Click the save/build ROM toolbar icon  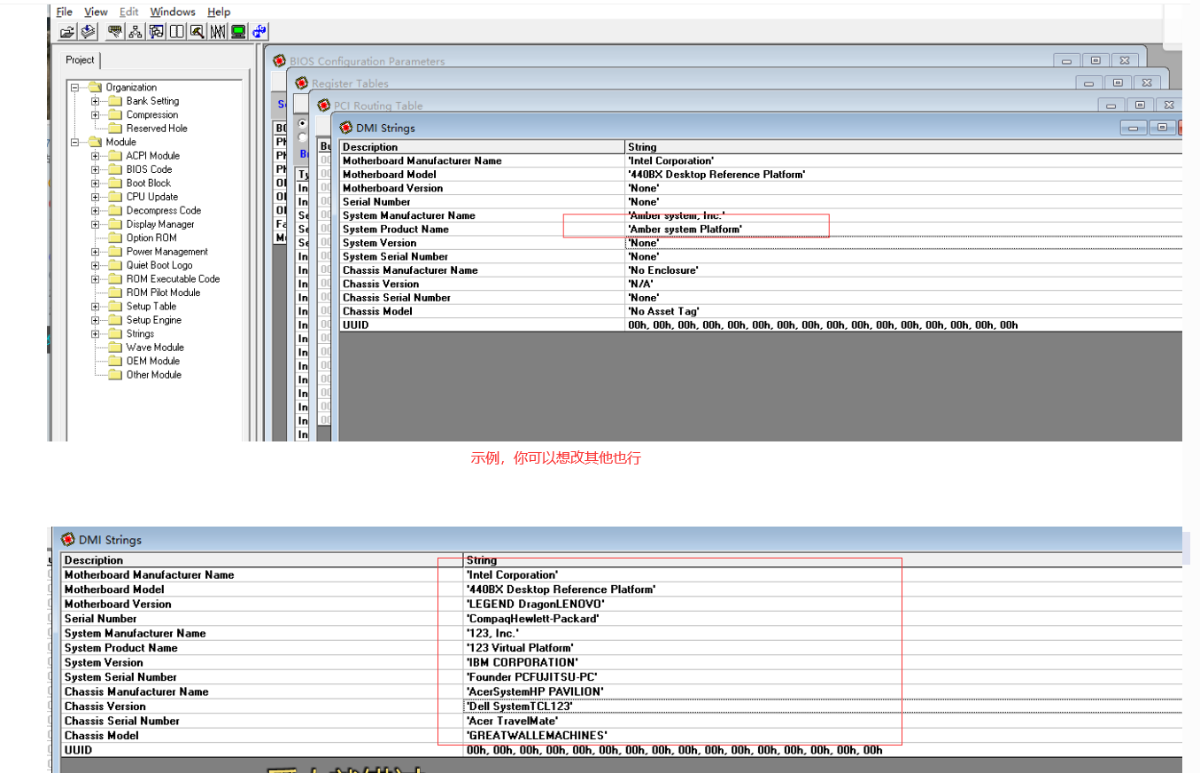coord(88,32)
